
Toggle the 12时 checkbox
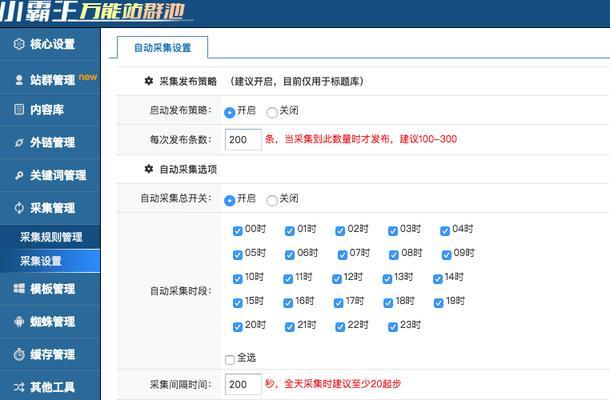click(337, 279)
